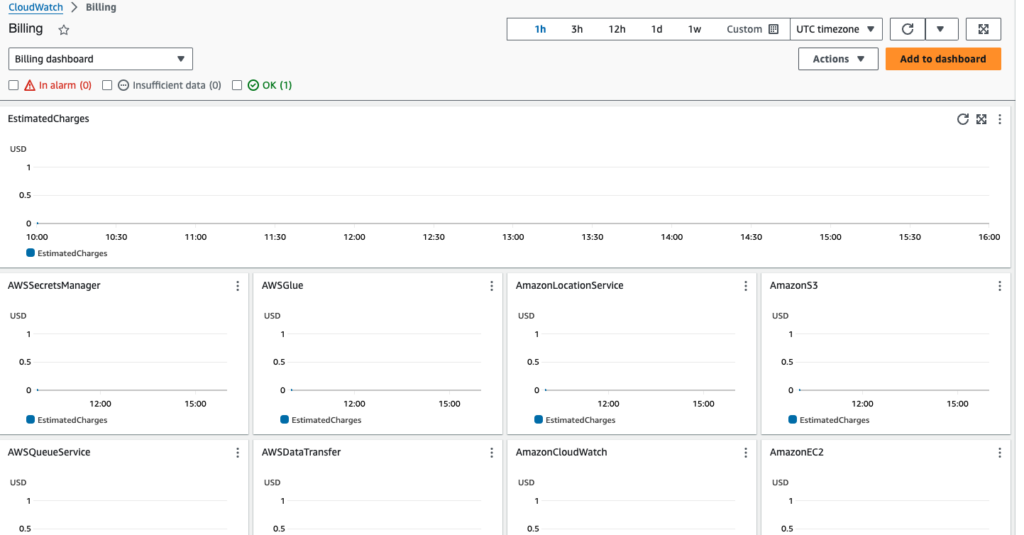Open AmazonCloudWatch widget options menu
The width and height of the screenshot is (1024, 535).
coord(746,453)
